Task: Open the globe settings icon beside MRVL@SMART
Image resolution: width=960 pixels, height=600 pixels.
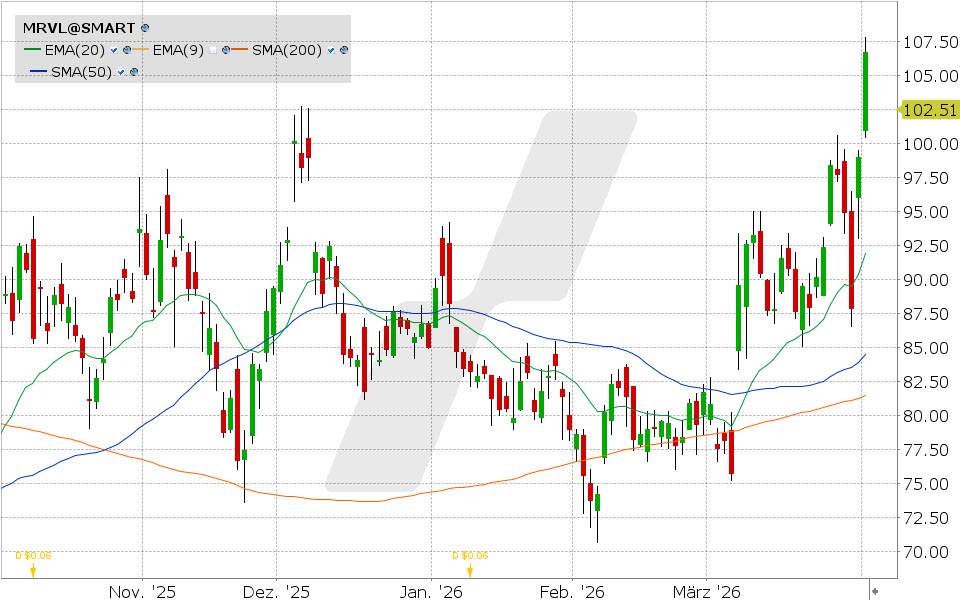Action: 144,27
